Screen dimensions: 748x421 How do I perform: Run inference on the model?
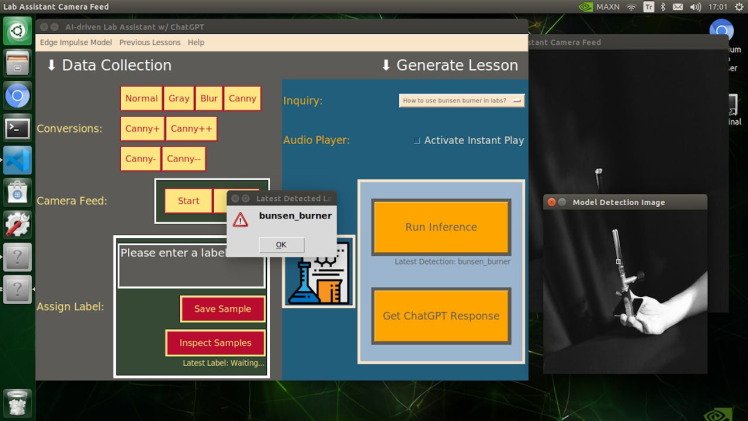[x=441, y=227]
